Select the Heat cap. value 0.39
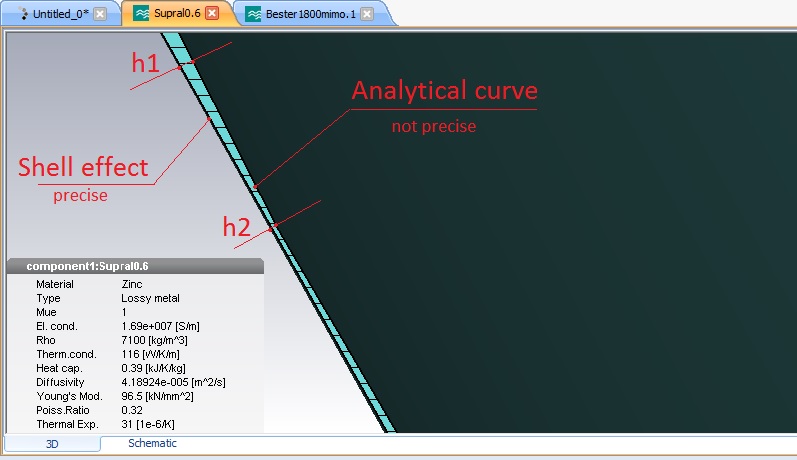 (x=153, y=368)
